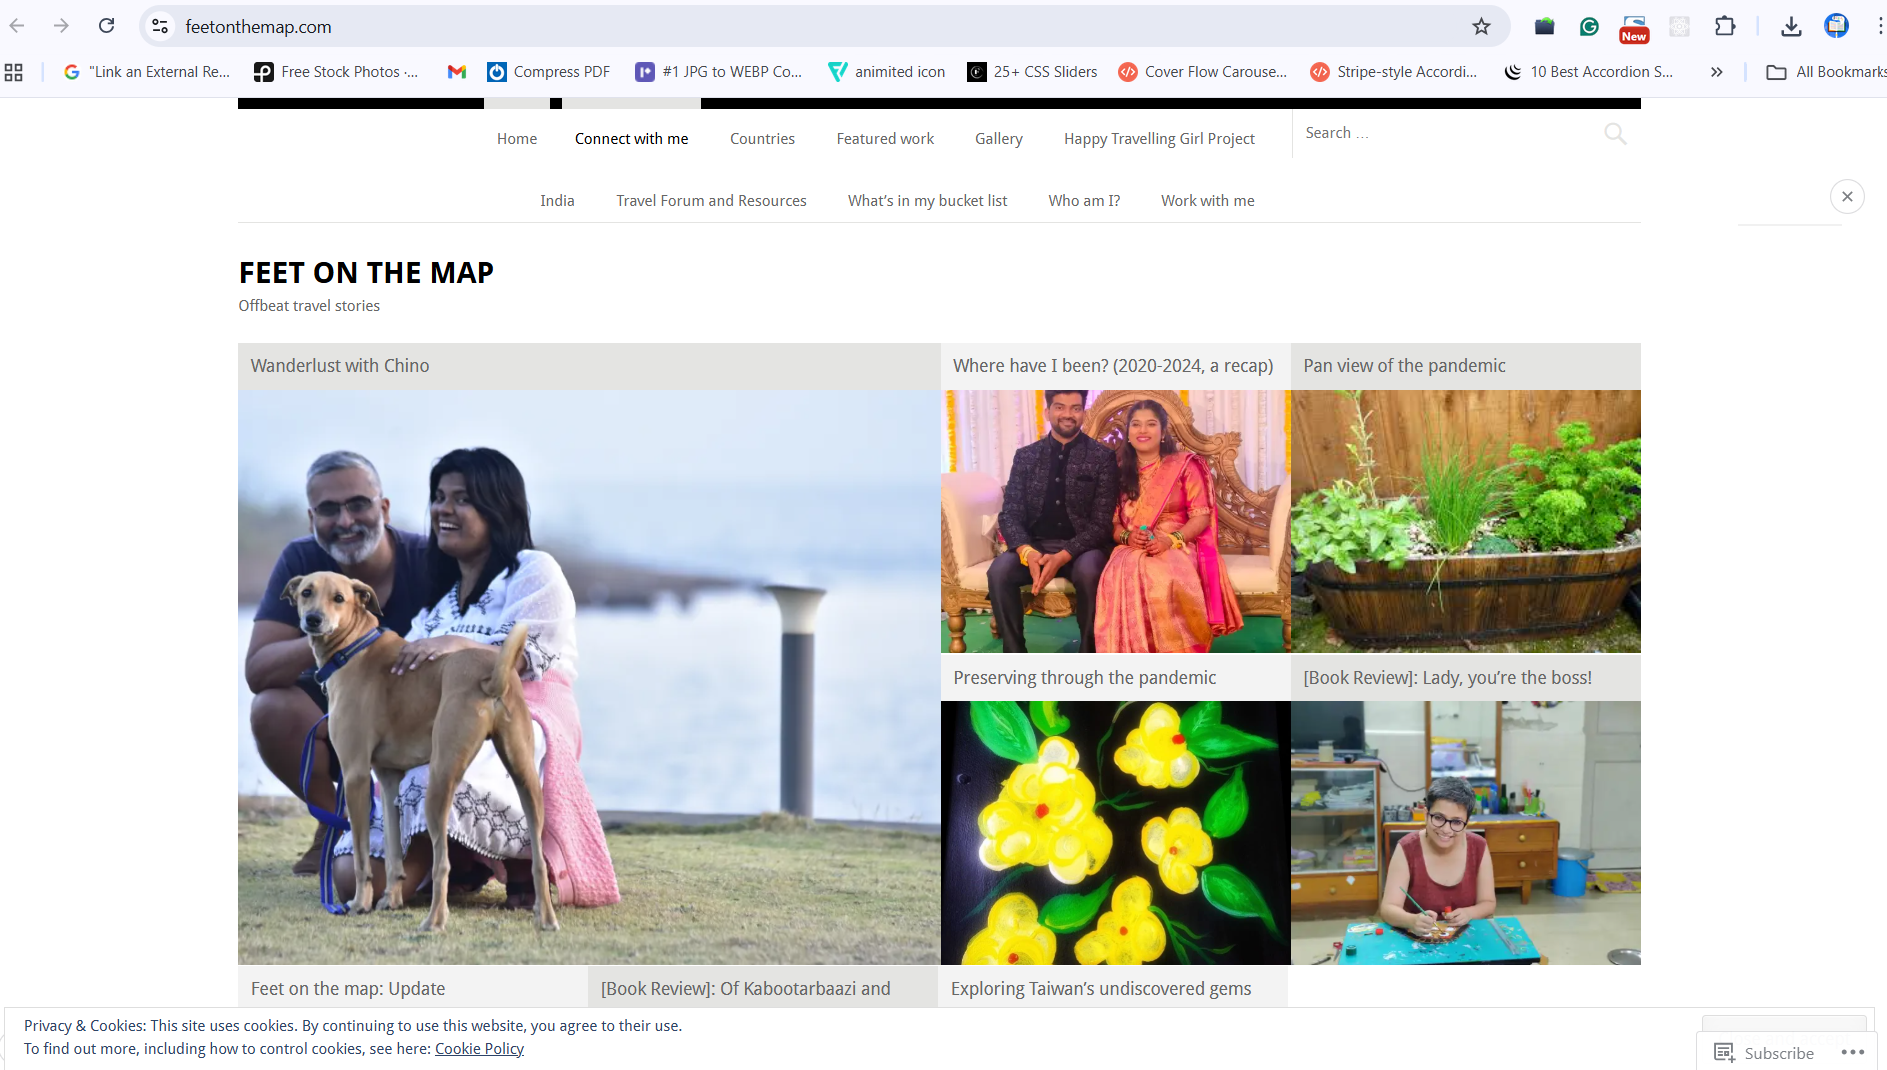The width and height of the screenshot is (1887, 1070).
Task: Click the Grammarly extension icon
Action: (1589, 26)
